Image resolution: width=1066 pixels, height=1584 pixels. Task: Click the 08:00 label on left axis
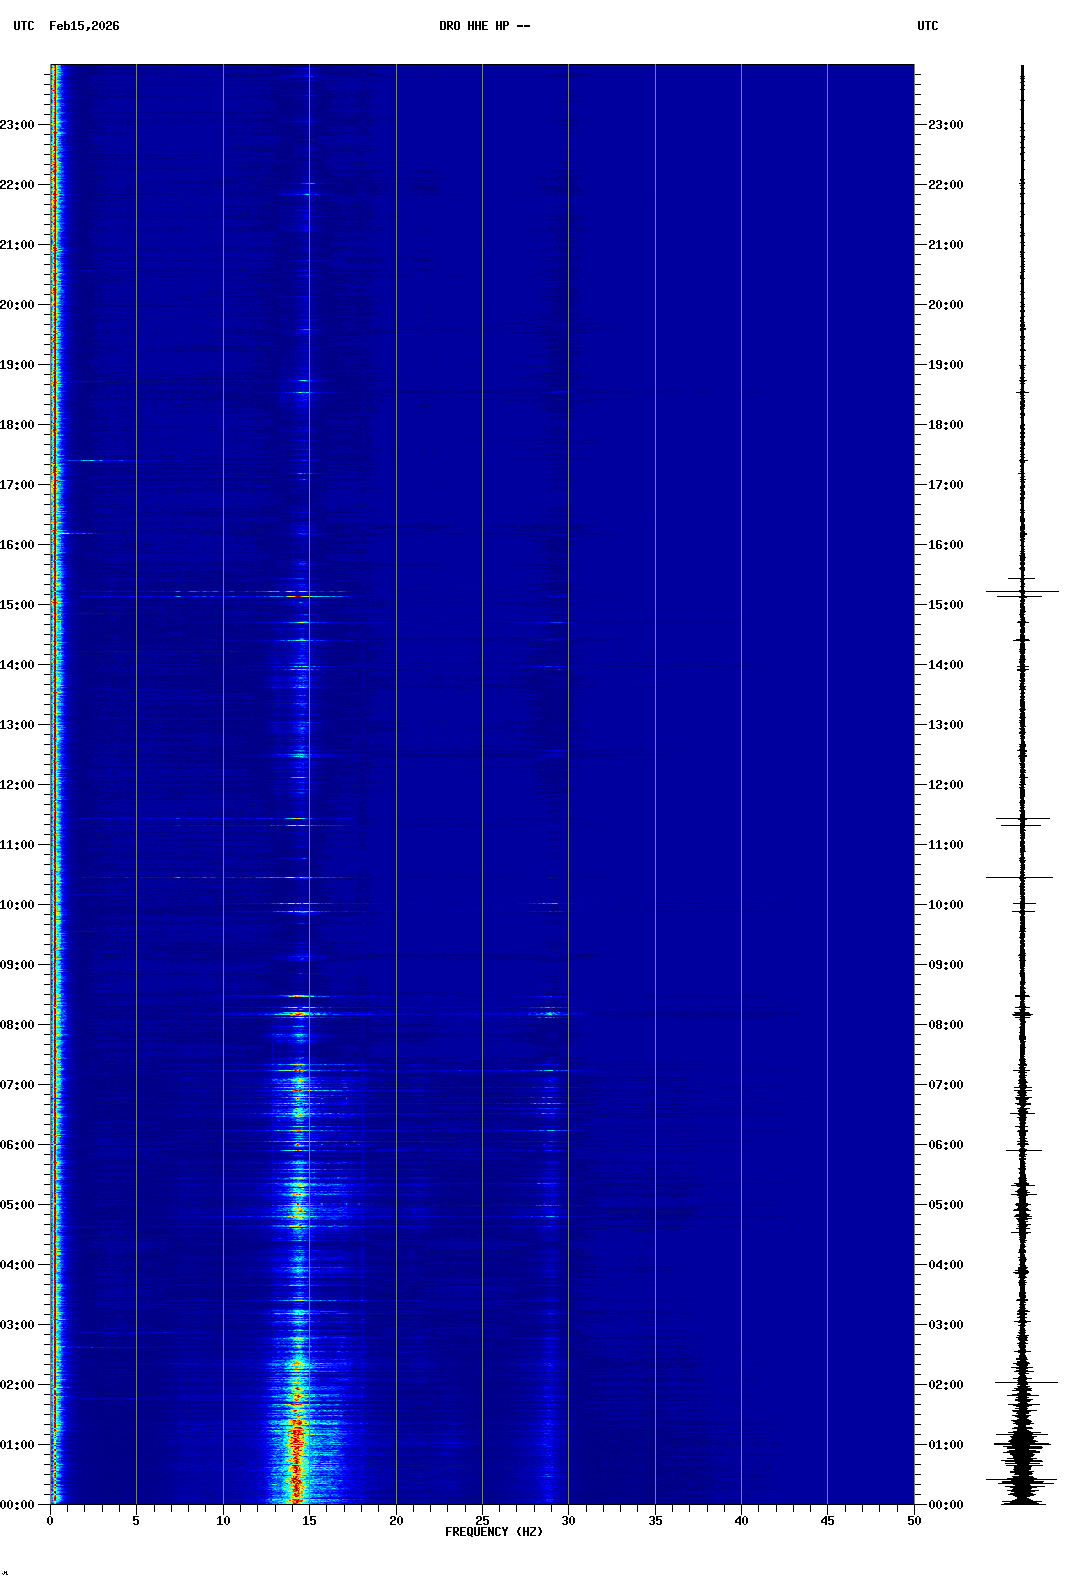click(17, 1025)
